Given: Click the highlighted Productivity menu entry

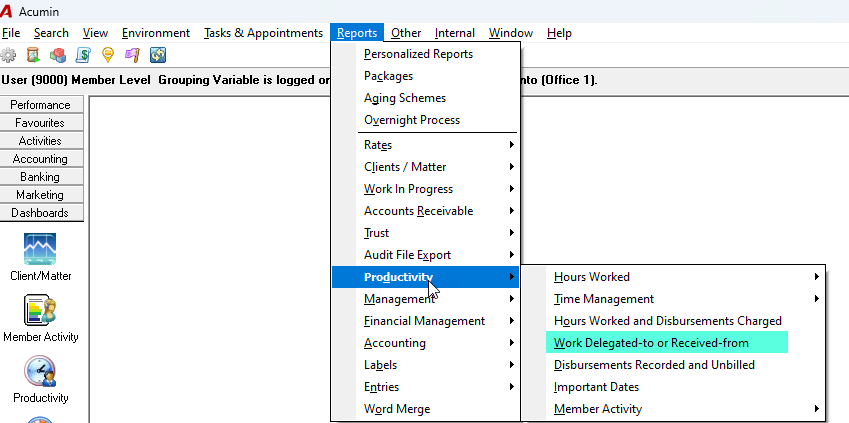Looking at the screenshot, I should pos(425,277).
